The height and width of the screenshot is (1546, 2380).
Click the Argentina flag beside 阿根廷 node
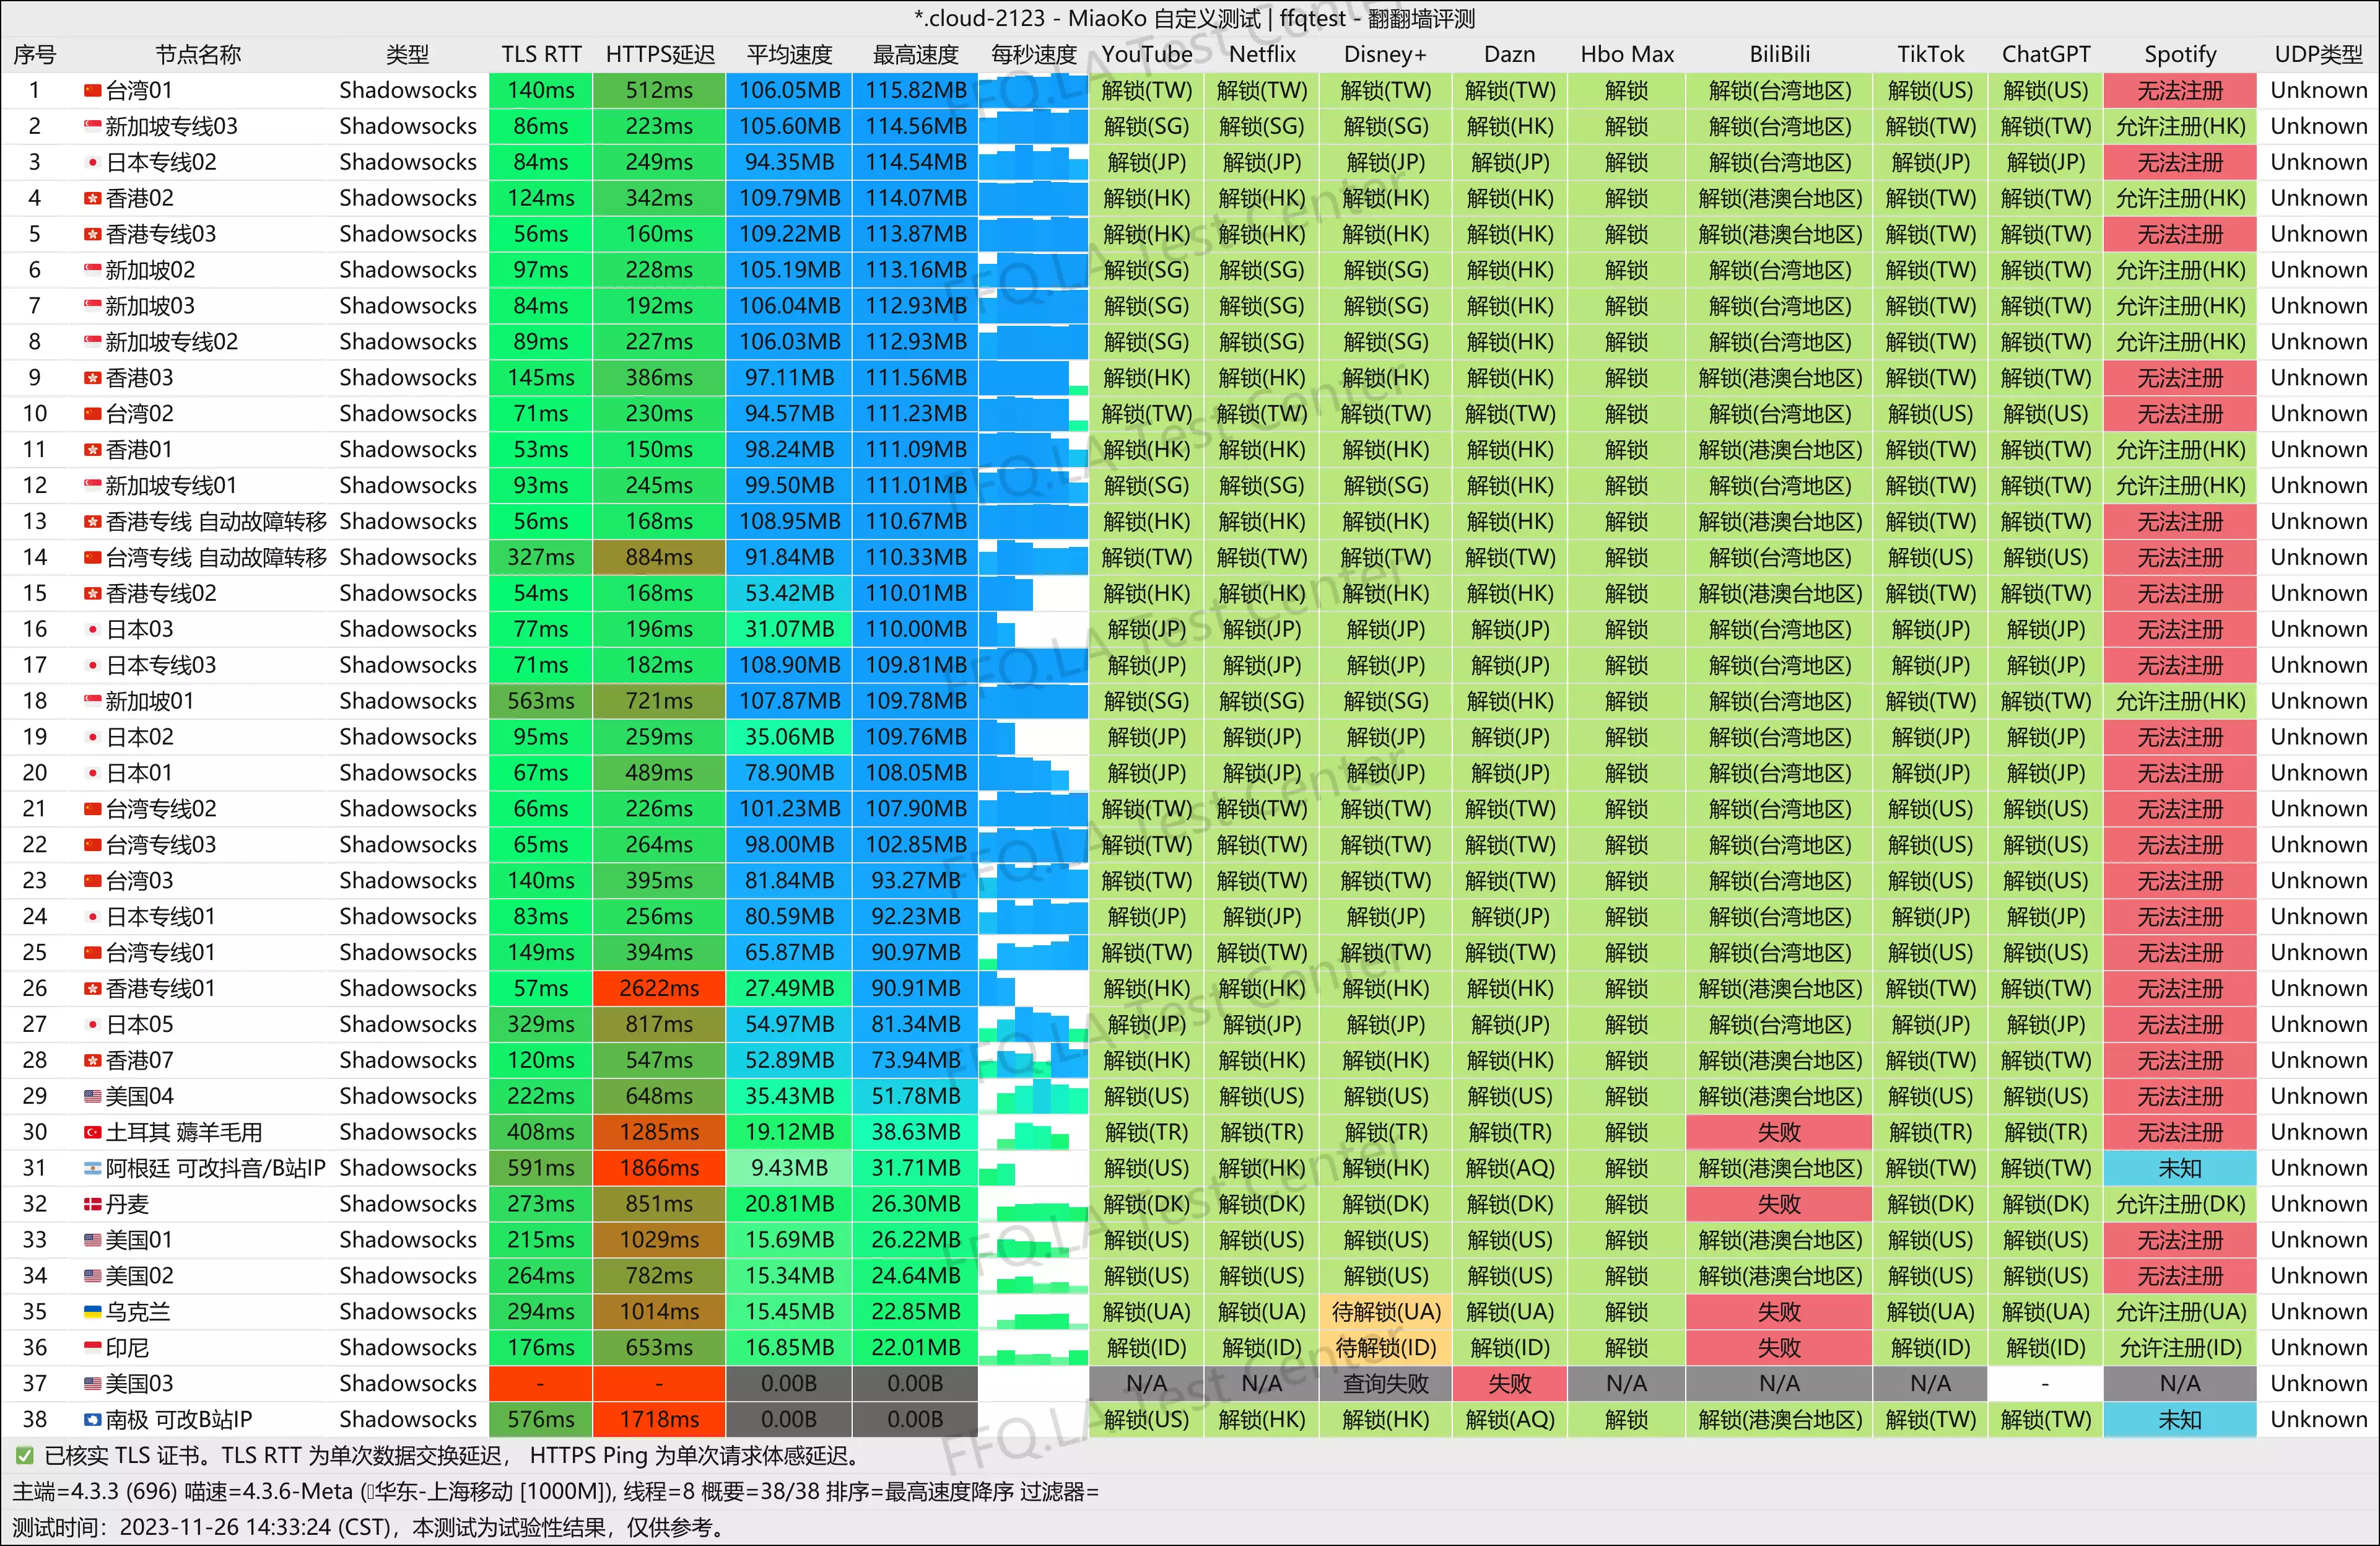(x=92, y=1168)
